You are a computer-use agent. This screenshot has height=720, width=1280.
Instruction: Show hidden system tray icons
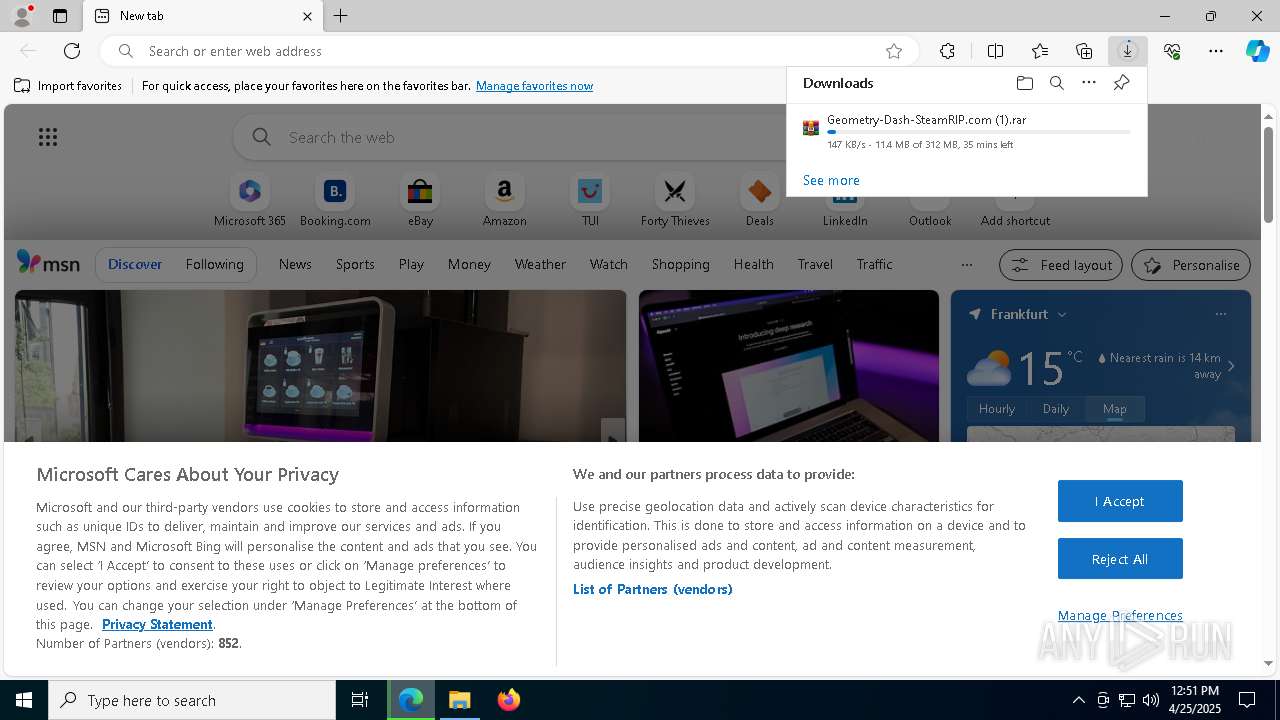click(x=1078, y=700)
